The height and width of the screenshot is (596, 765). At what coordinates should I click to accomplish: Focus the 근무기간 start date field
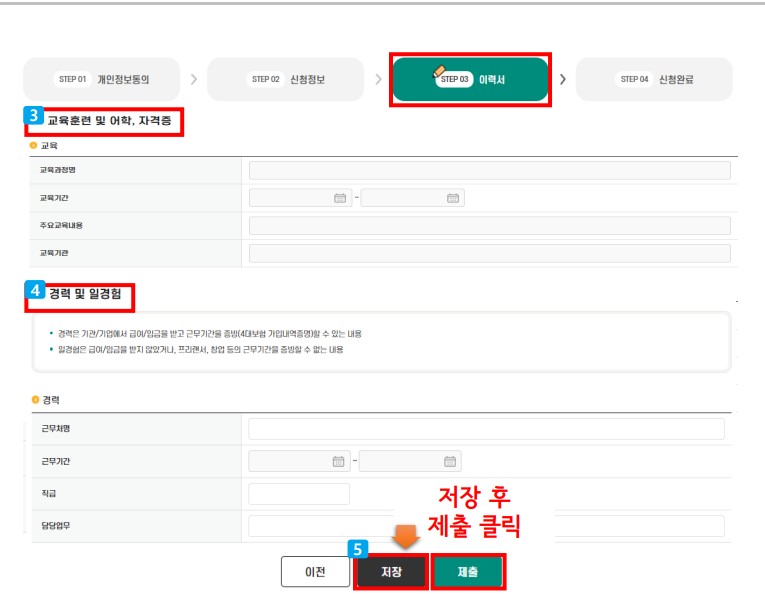(299, 461)
